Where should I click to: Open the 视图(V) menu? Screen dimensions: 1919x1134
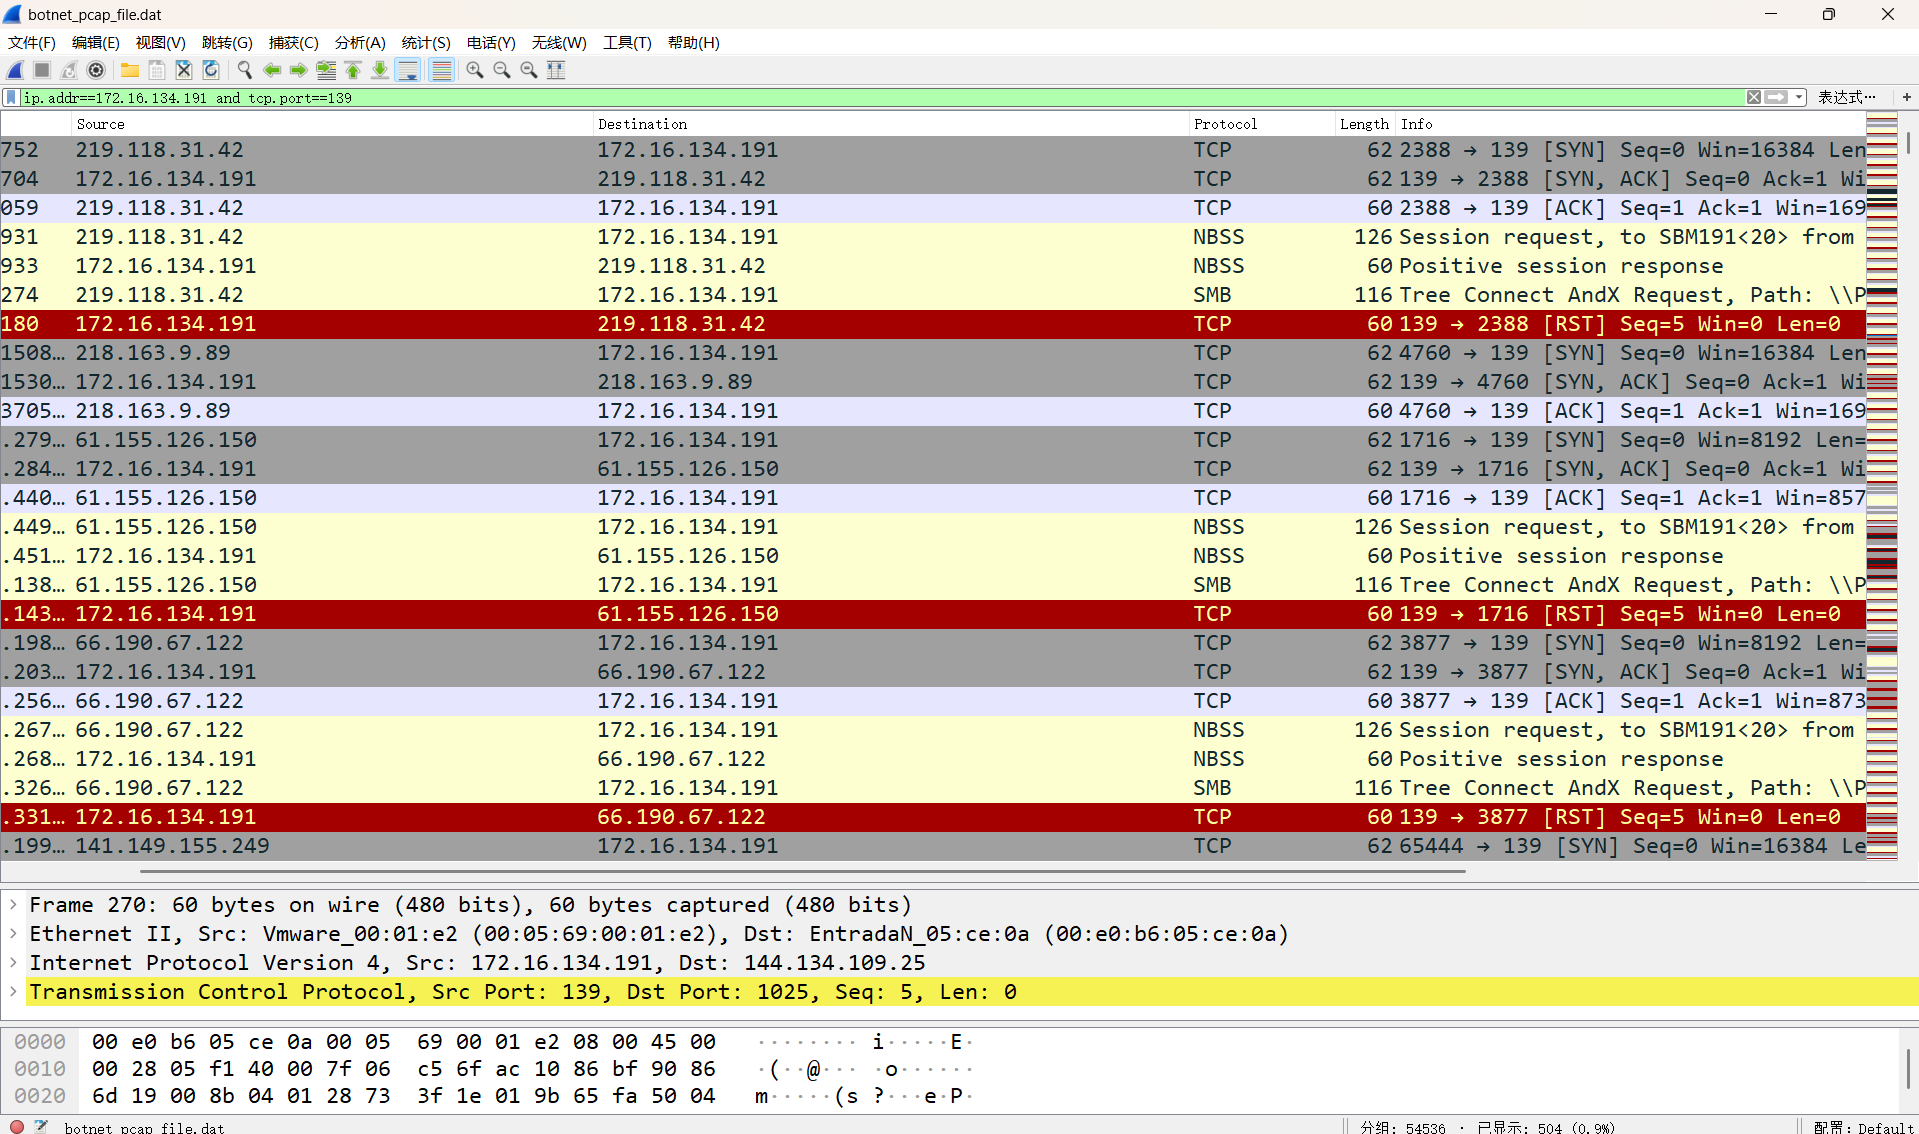(161, 42)
